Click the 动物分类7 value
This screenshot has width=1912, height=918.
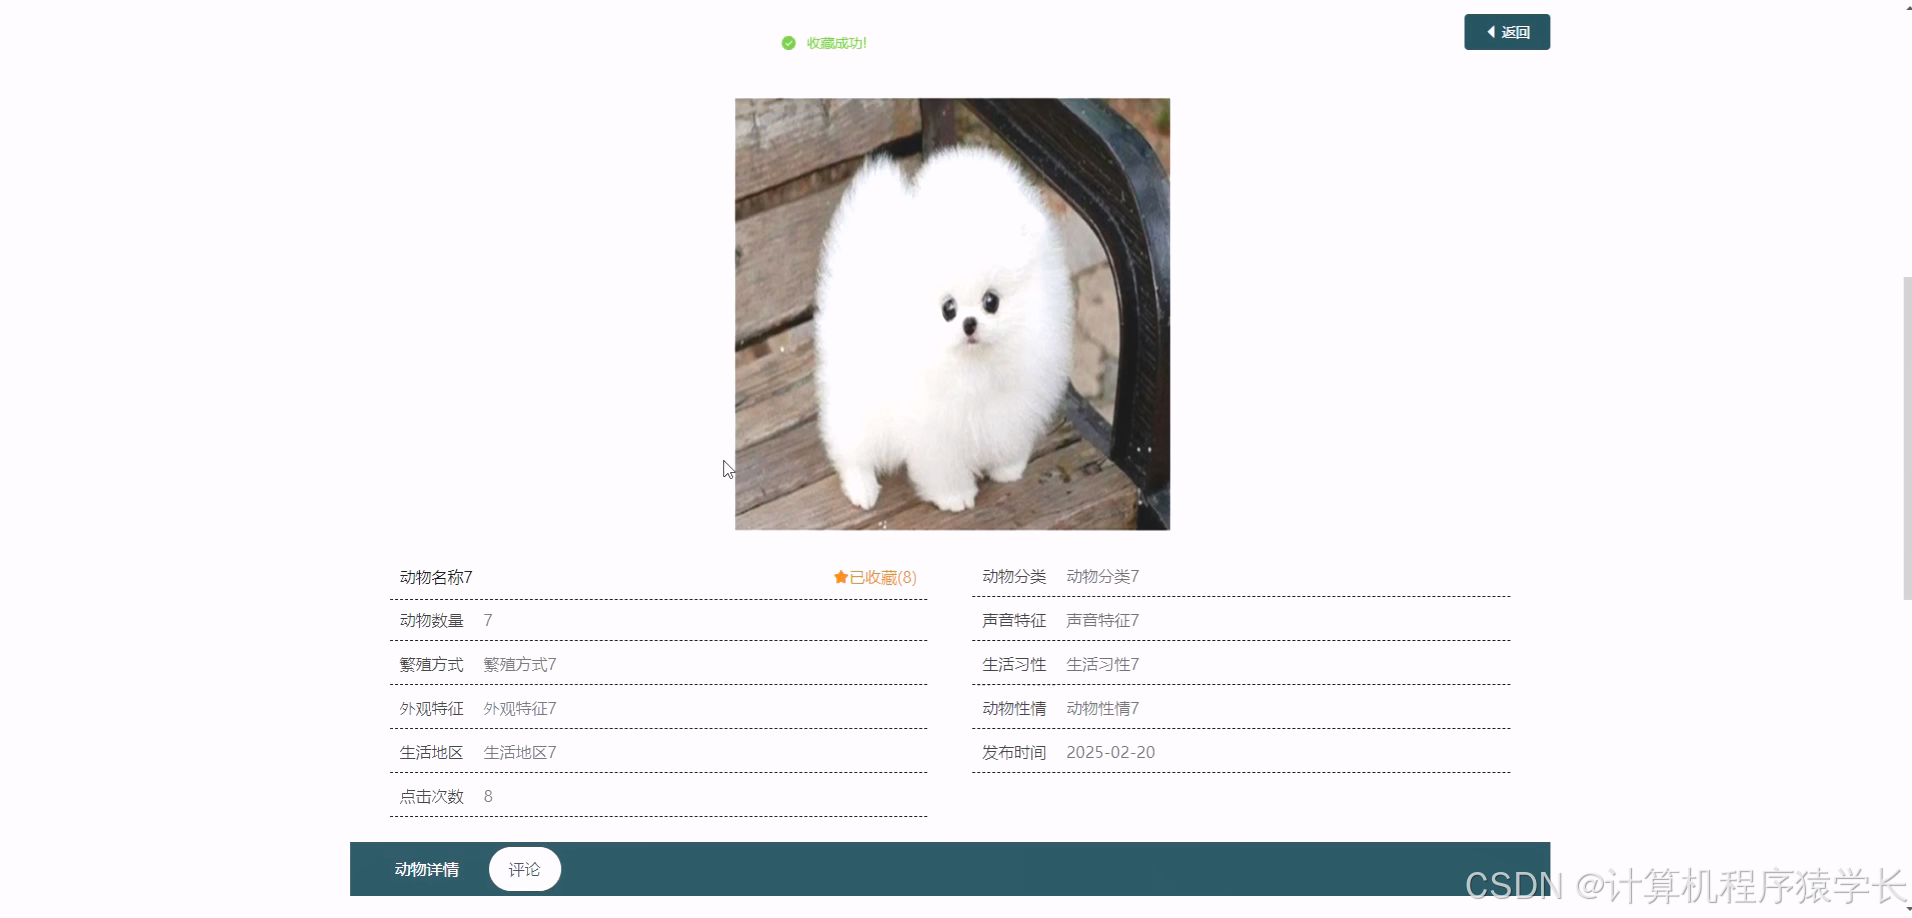pyautogui.click(x=1102, y=576)
